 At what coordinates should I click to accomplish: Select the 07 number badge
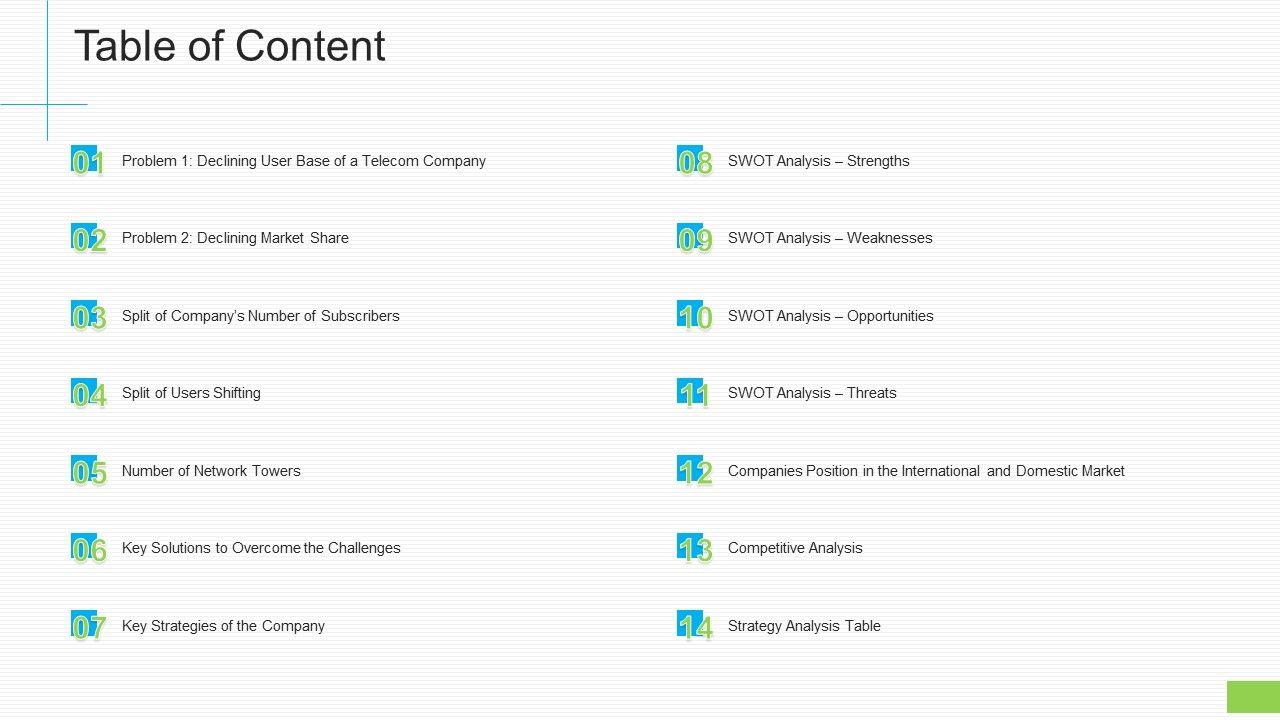88,627
